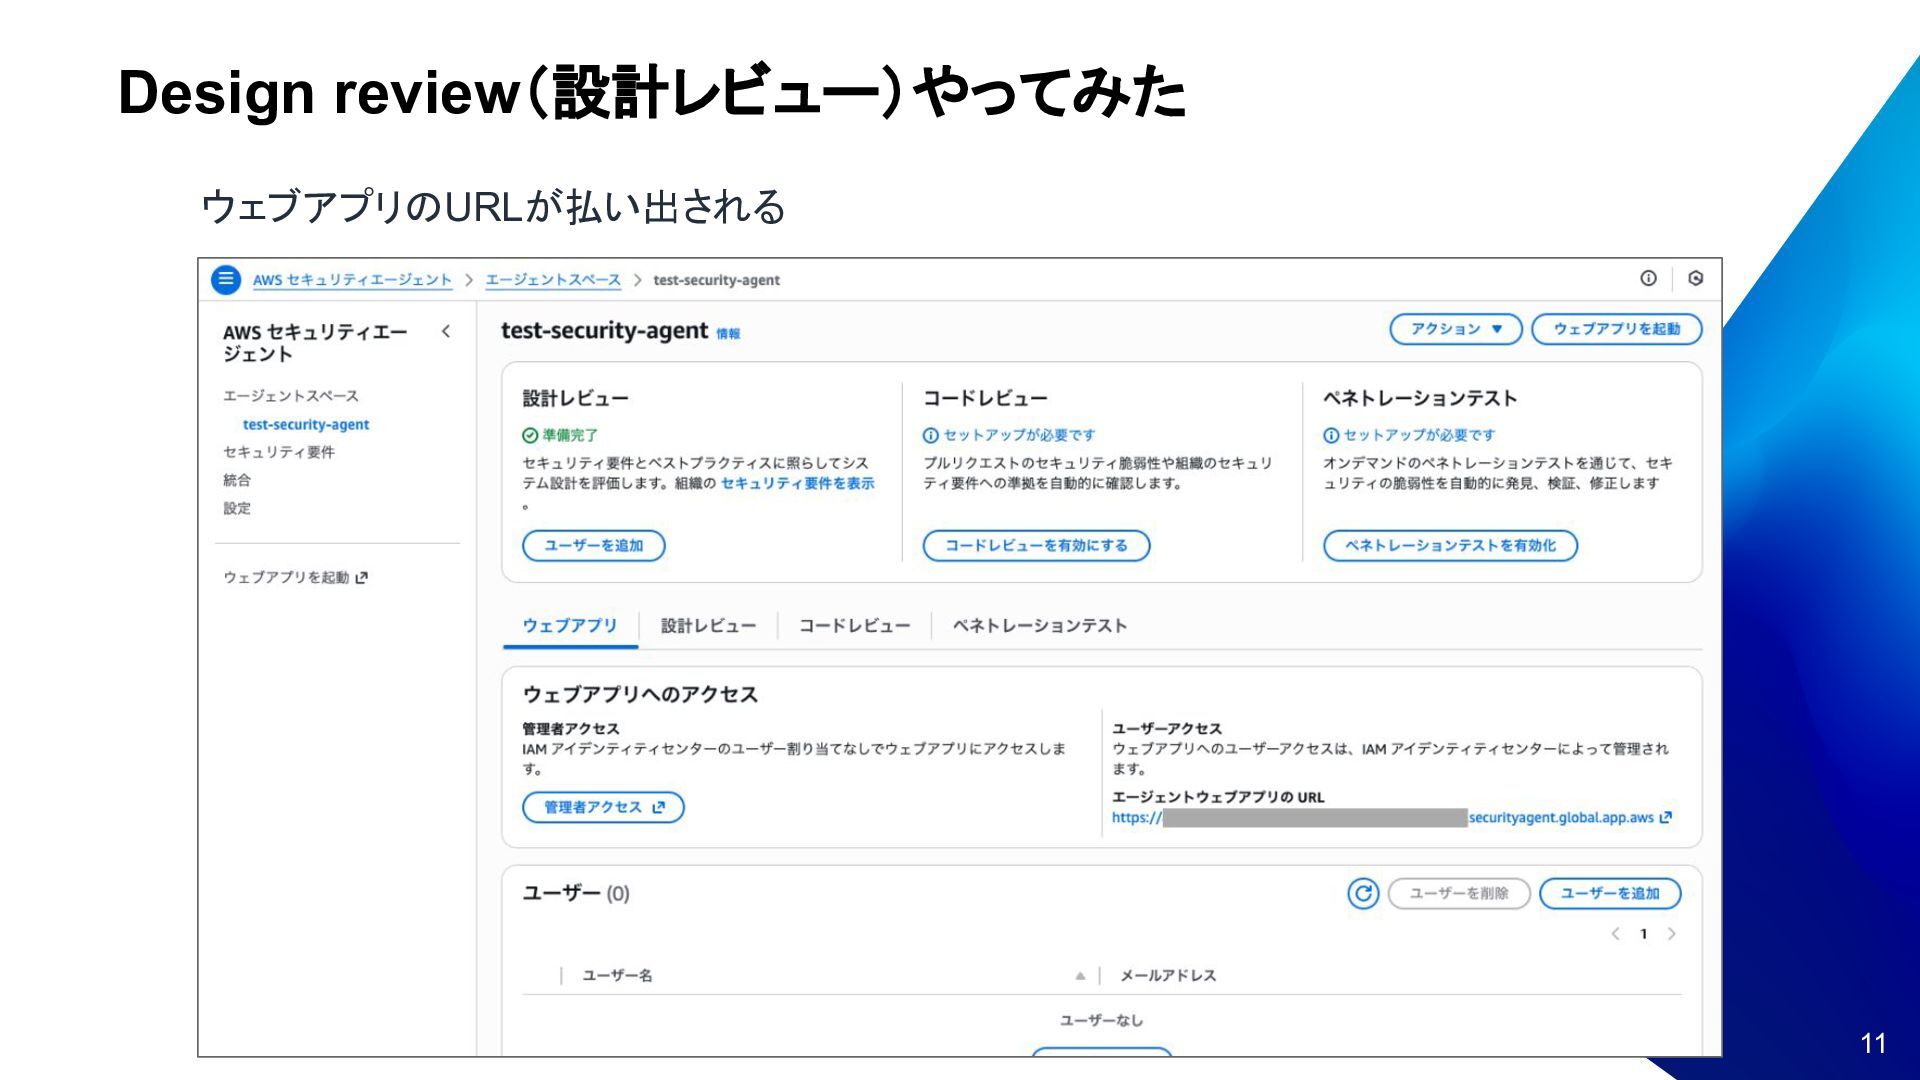Sort by ユーザー名 column arrow
This screenshot has height=1080, width=1920.
click(x=1080, y=975)
